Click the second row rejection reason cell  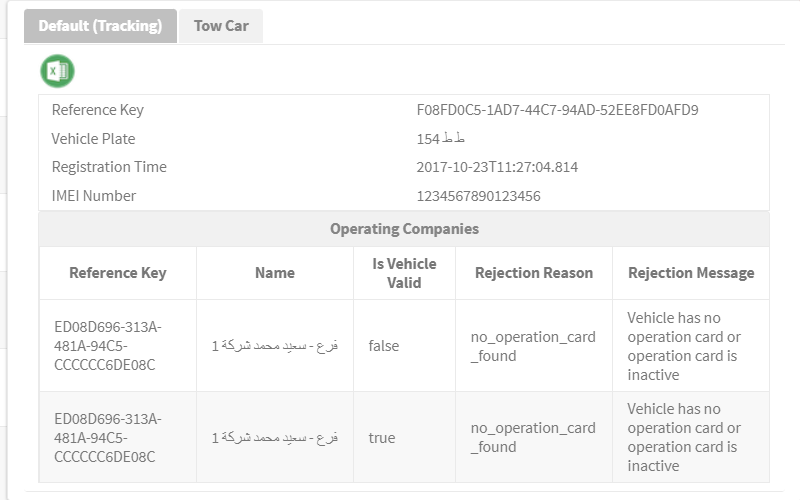pyautogui.click(x=534, y=437)
